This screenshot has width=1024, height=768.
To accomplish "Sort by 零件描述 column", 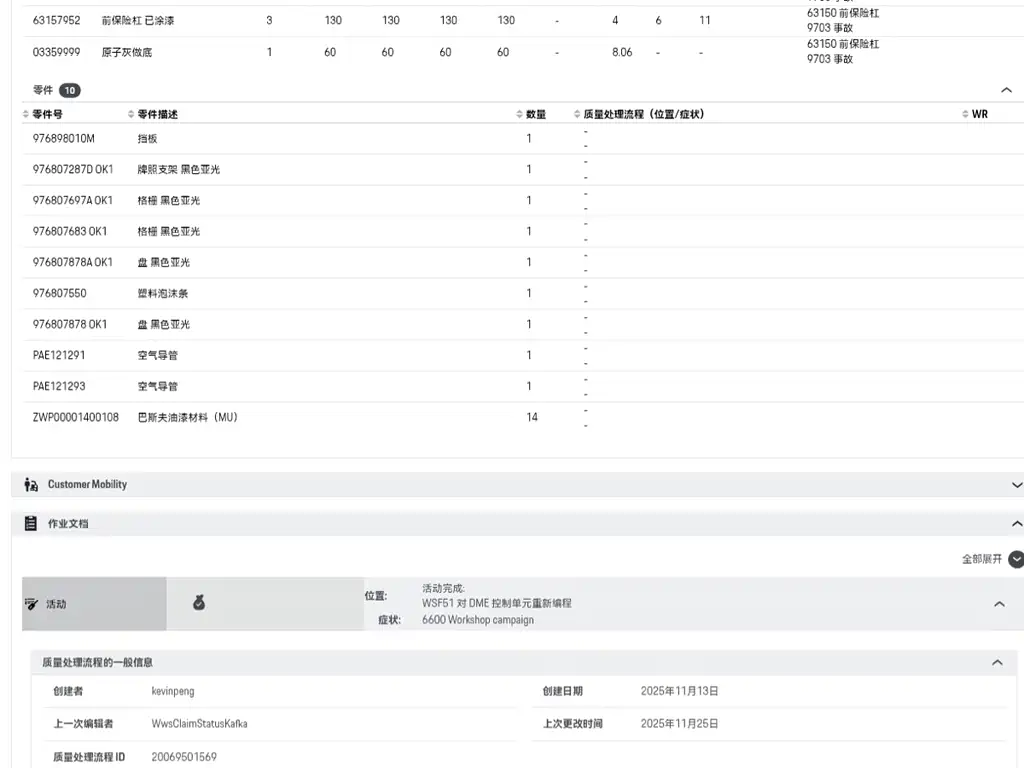I will point(131,114).
